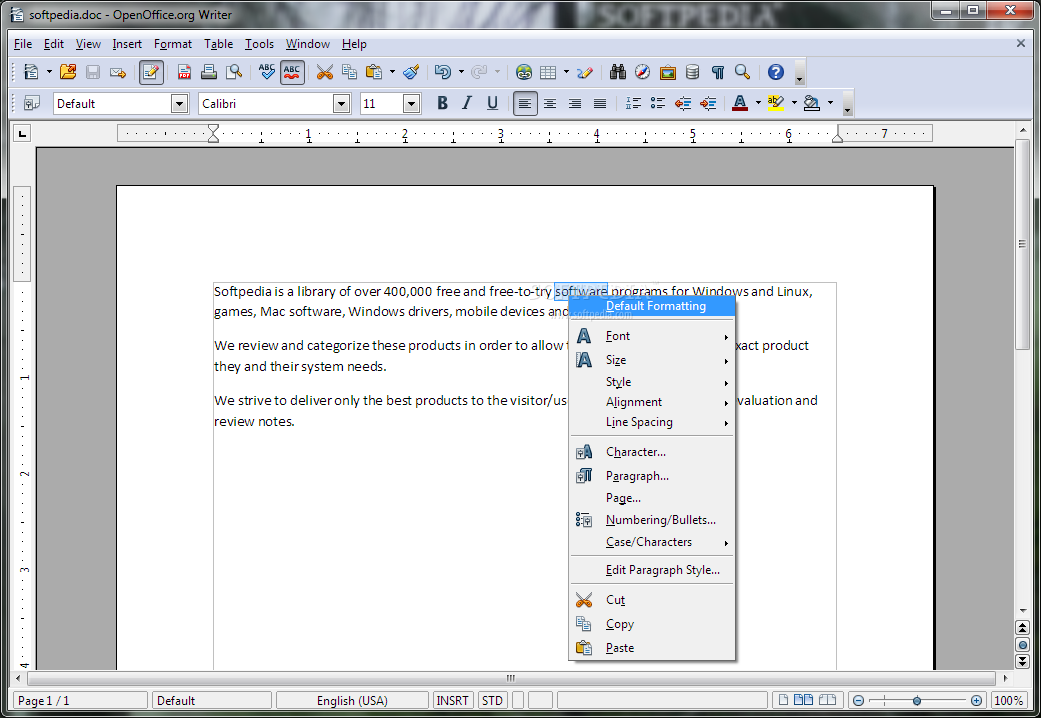Toggle Italic formatting

coord(467,103)
